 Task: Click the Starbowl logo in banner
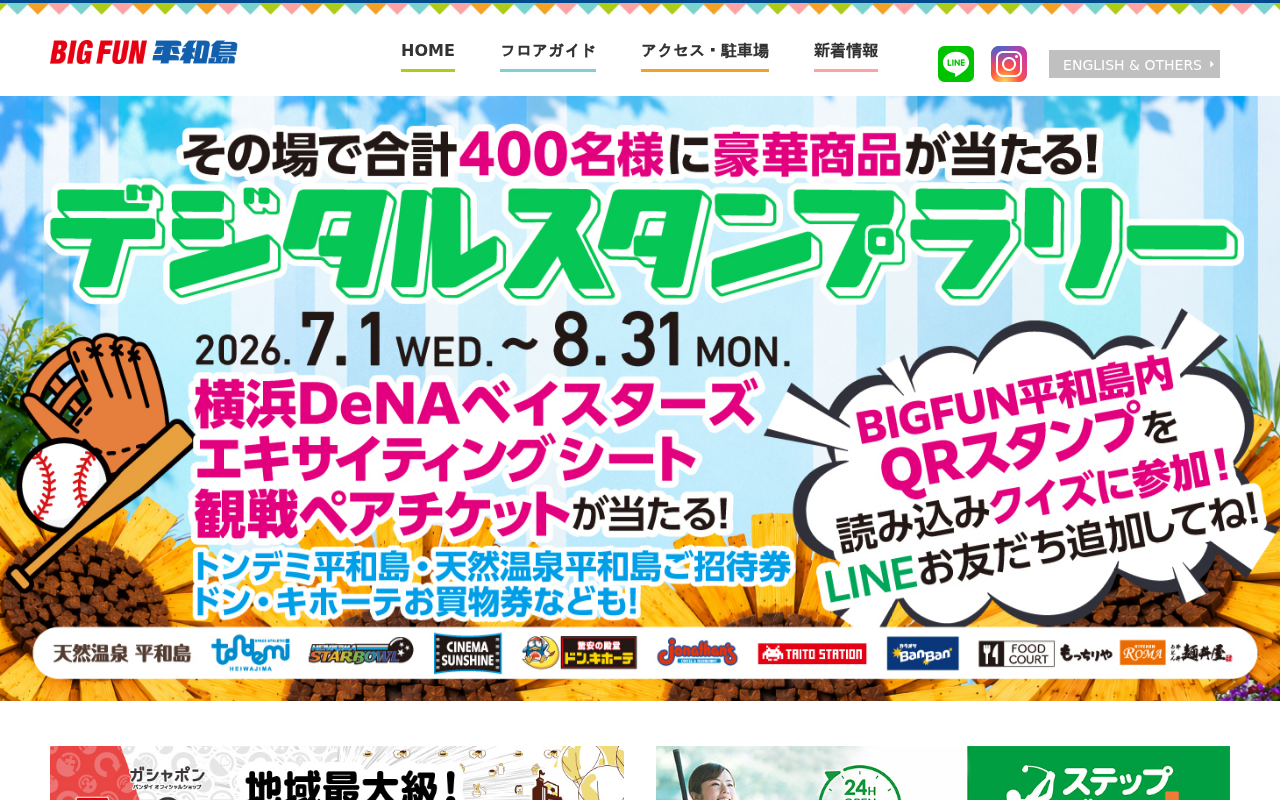pyautogui.click(x=361, y=652)
